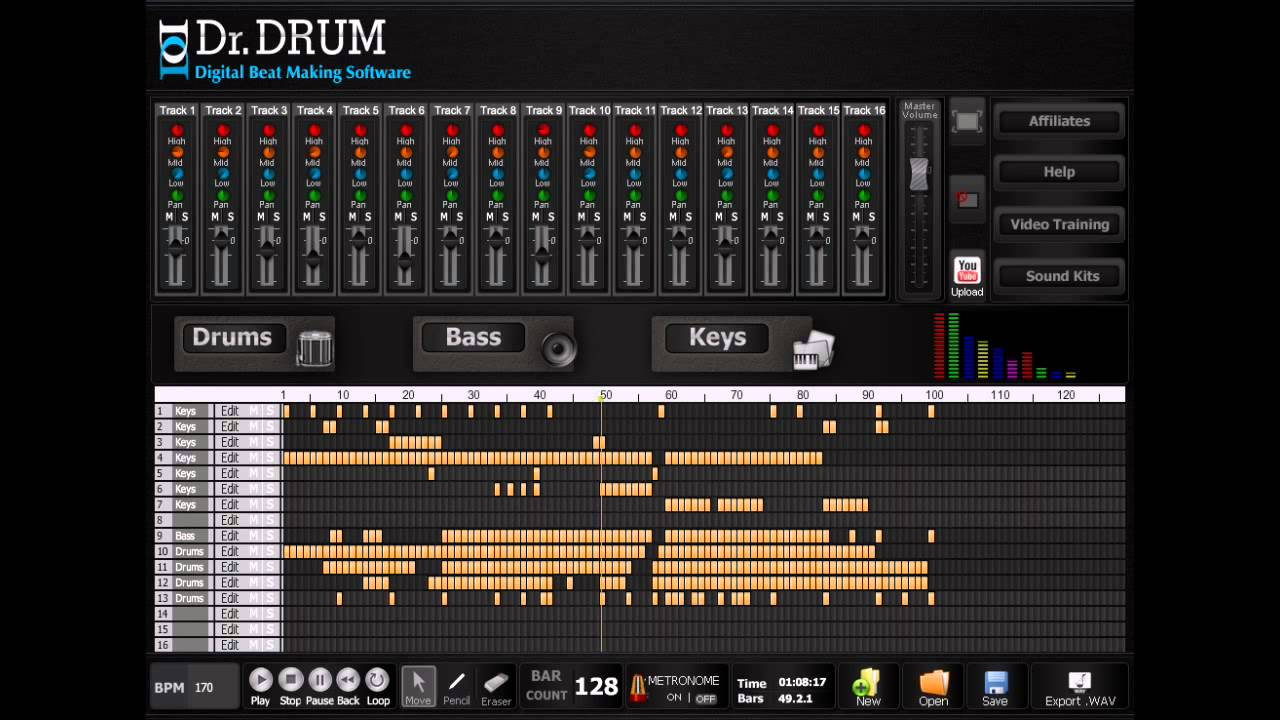1280x720 pixels.
Task: Export the beat using Export .WAV
Action: tap(1080, 688)
